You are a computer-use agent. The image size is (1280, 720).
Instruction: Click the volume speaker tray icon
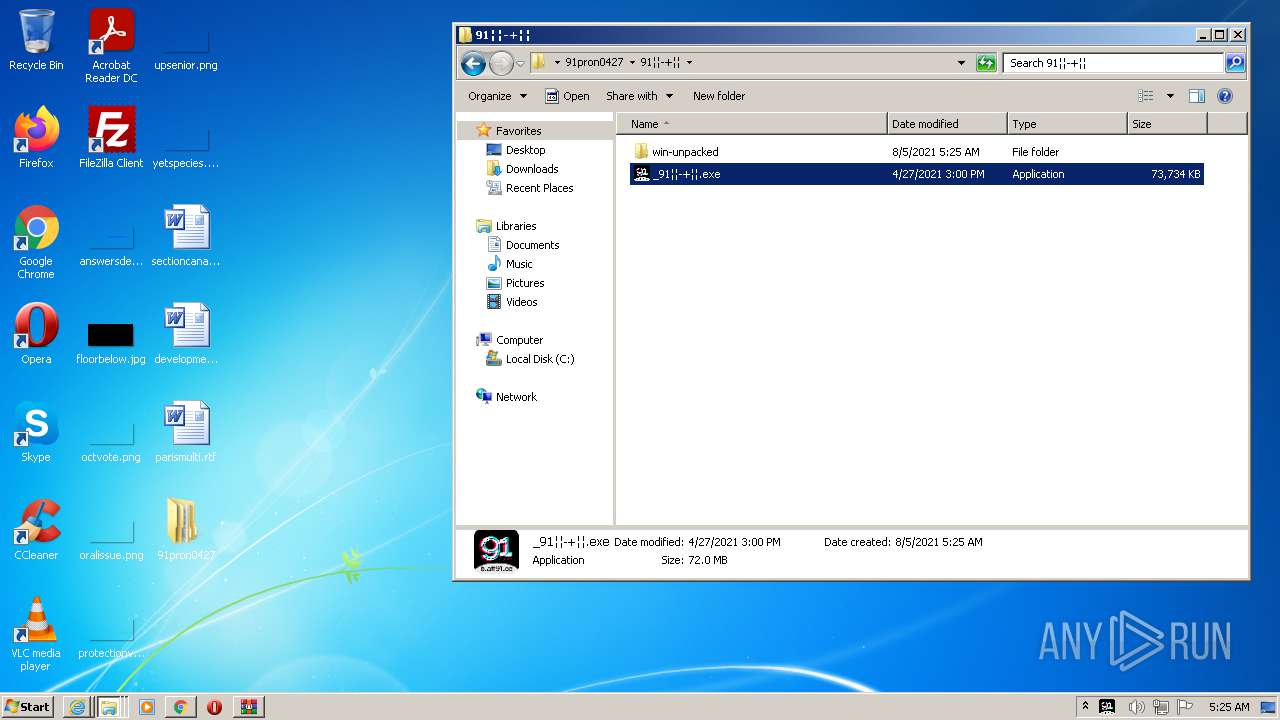(1136, 706)
